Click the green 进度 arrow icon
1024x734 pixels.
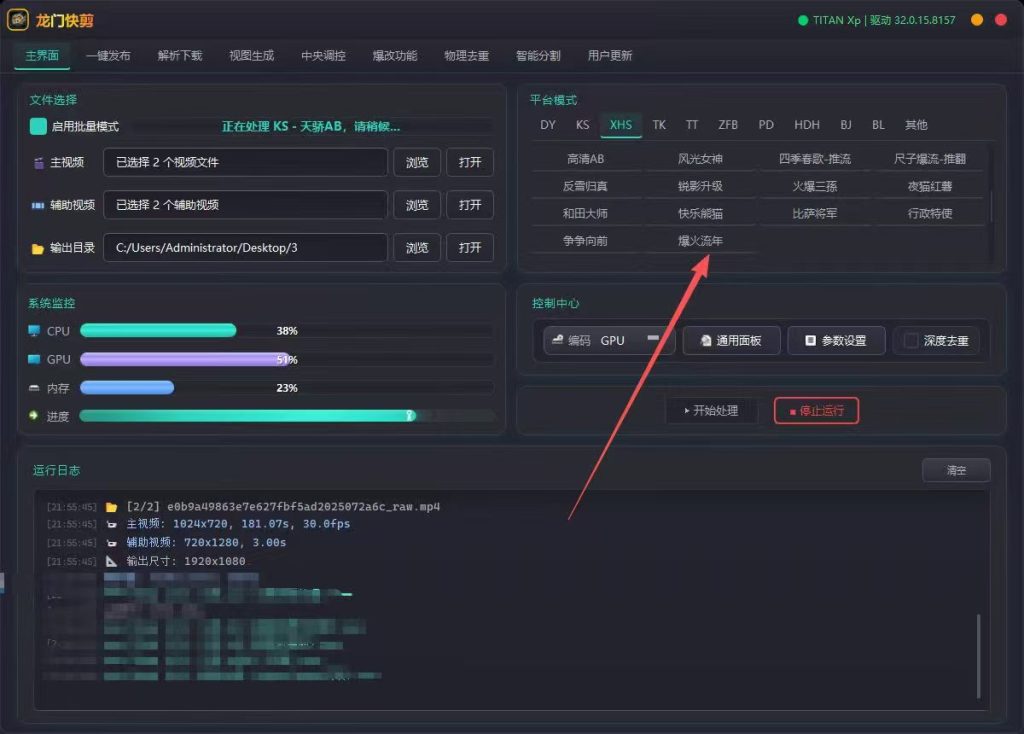pyautogui.click(x=34, y=415)
